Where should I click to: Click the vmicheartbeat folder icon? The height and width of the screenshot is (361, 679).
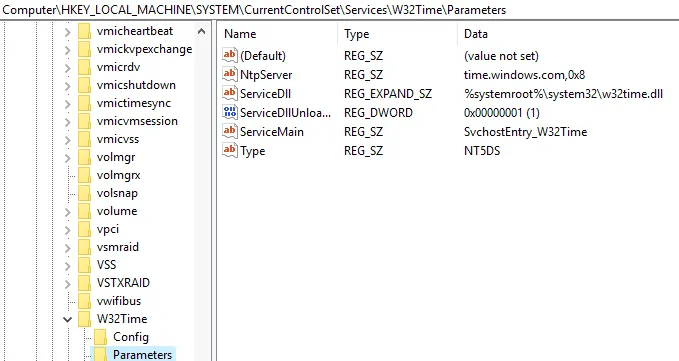[84, 31]
